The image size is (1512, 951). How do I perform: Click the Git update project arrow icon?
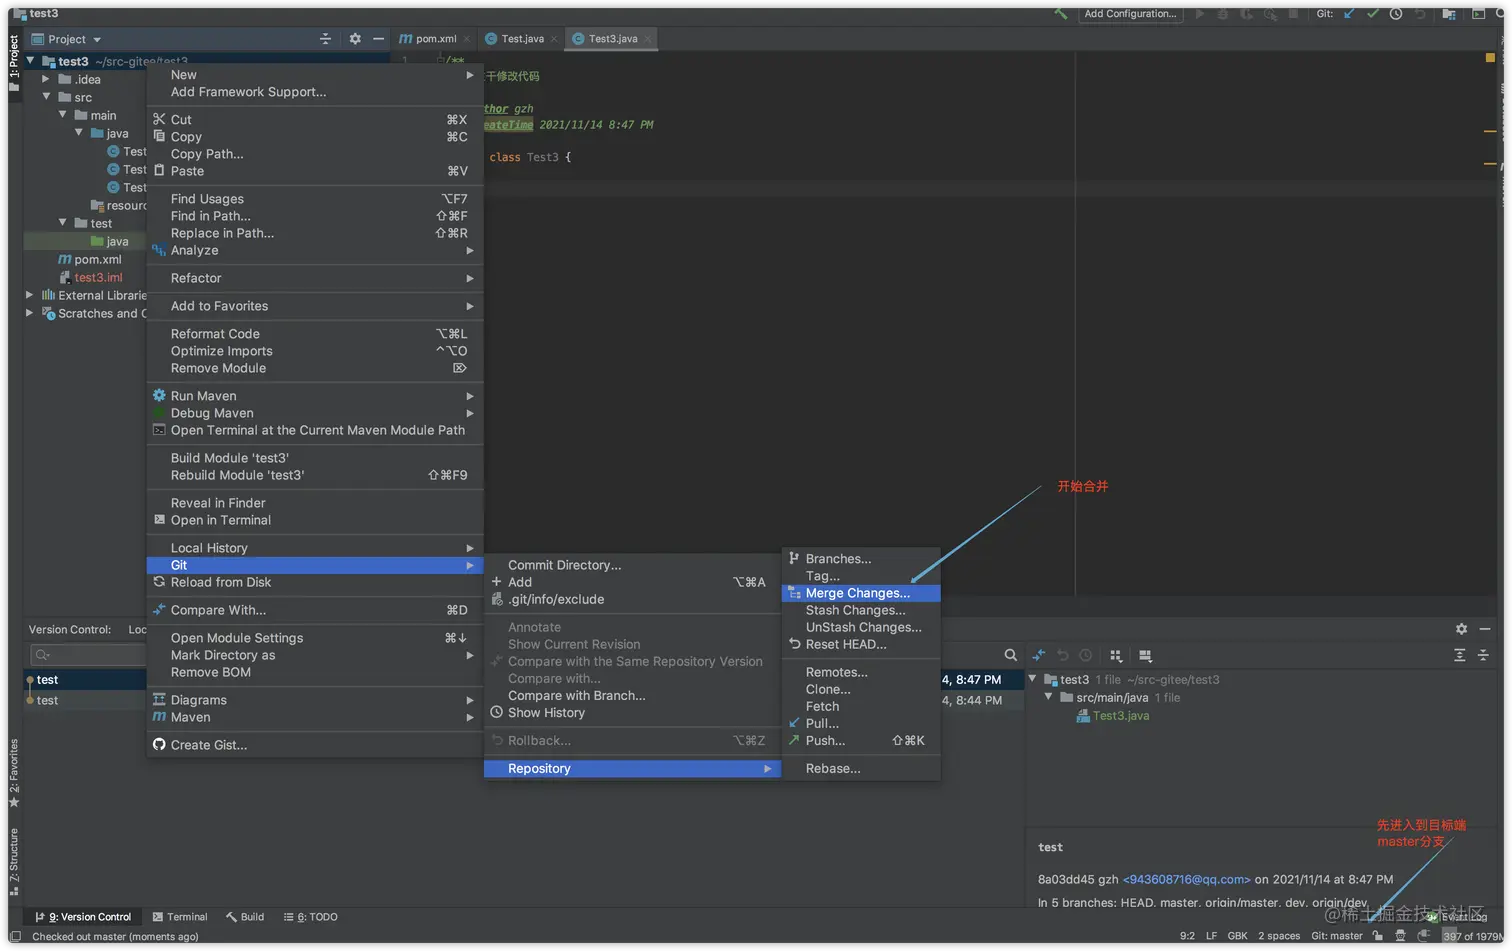click(1349, 14)
